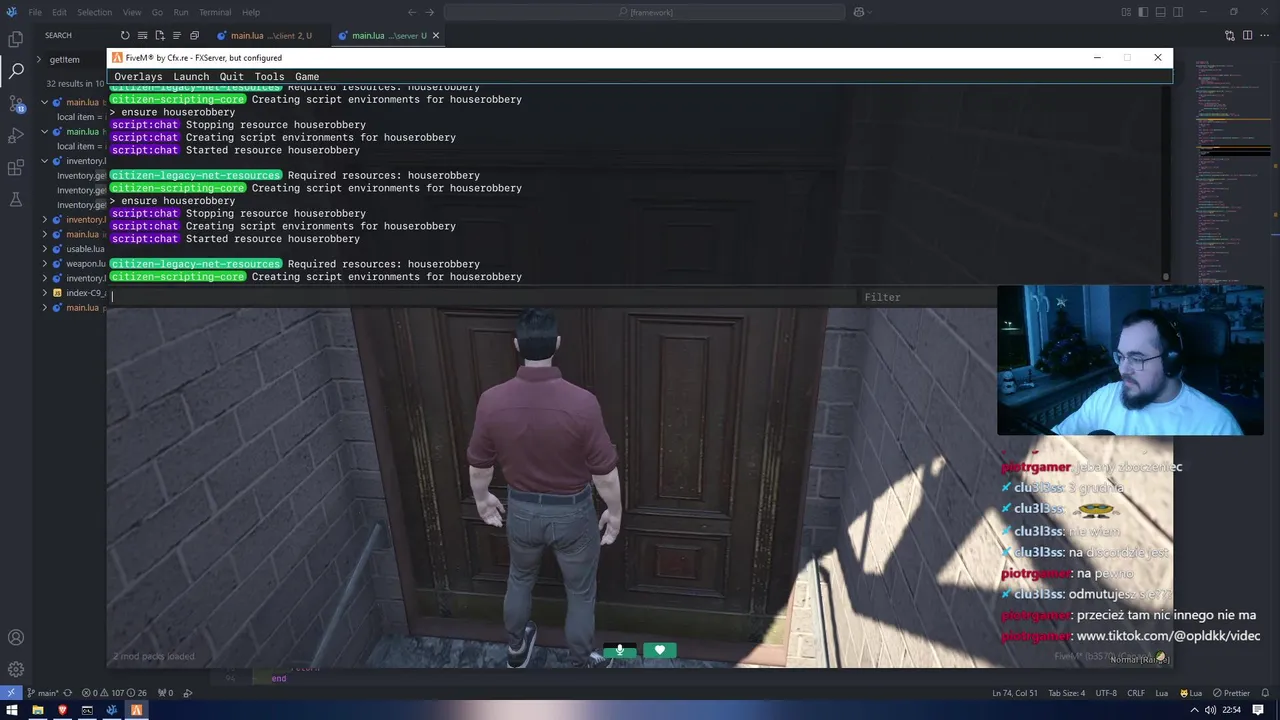Split the editor to the right
Image resolution: width=1280 pixels, height=720 pixels.
point(1247,35)
